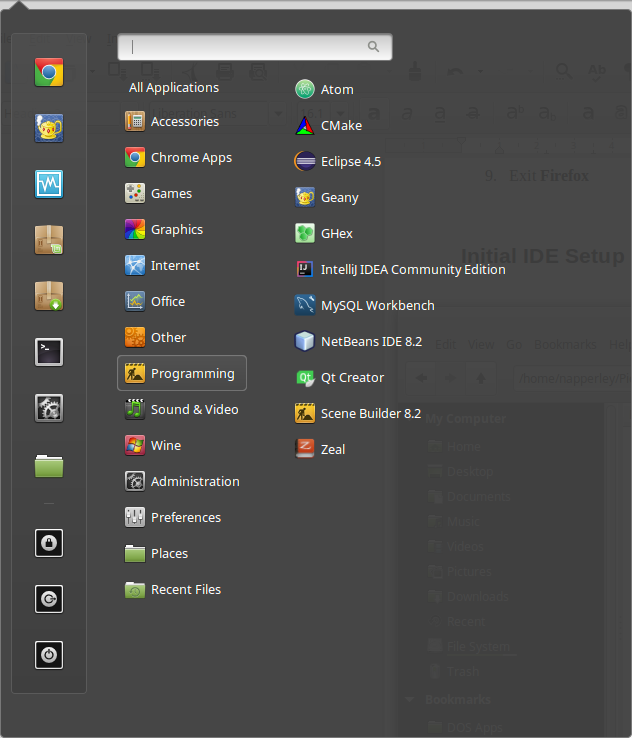This screenshot has width=632, height=738.
Task: Open the Files folder icon in the sidebar
Action: (x=49, y=465)
